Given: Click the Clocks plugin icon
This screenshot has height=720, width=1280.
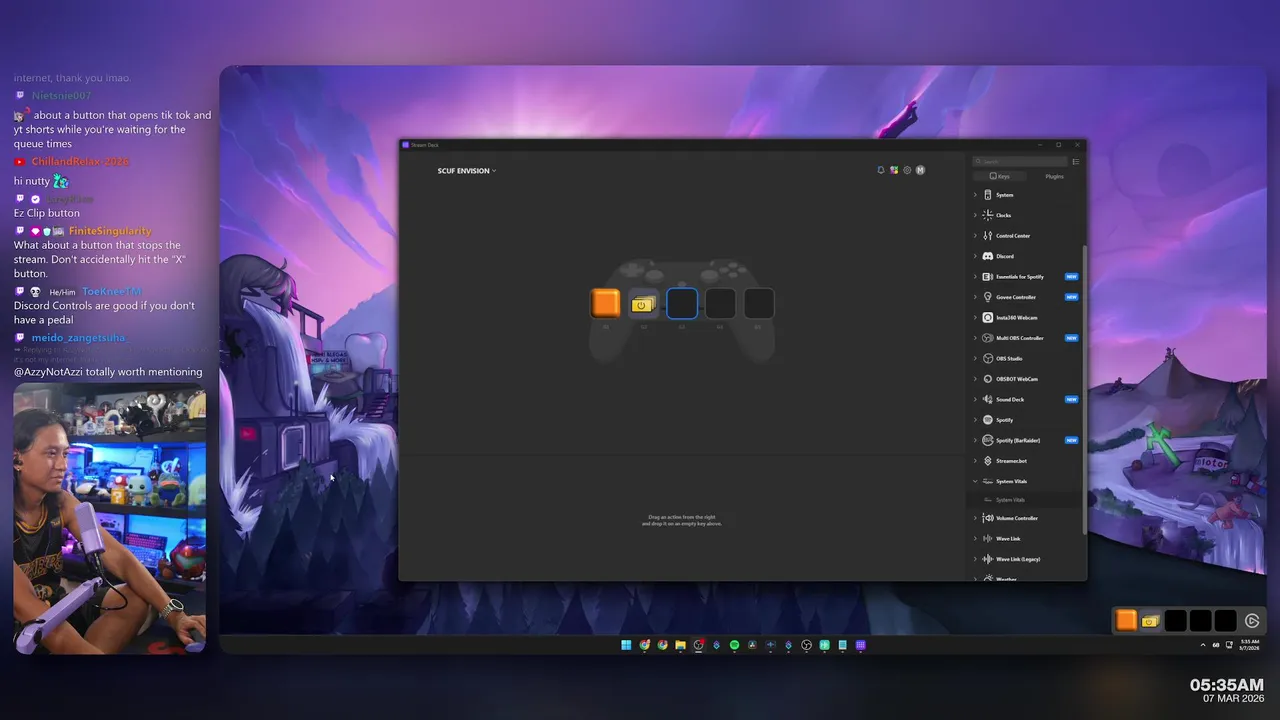Looking at the screenshot, I should click(x=988, y=215).
